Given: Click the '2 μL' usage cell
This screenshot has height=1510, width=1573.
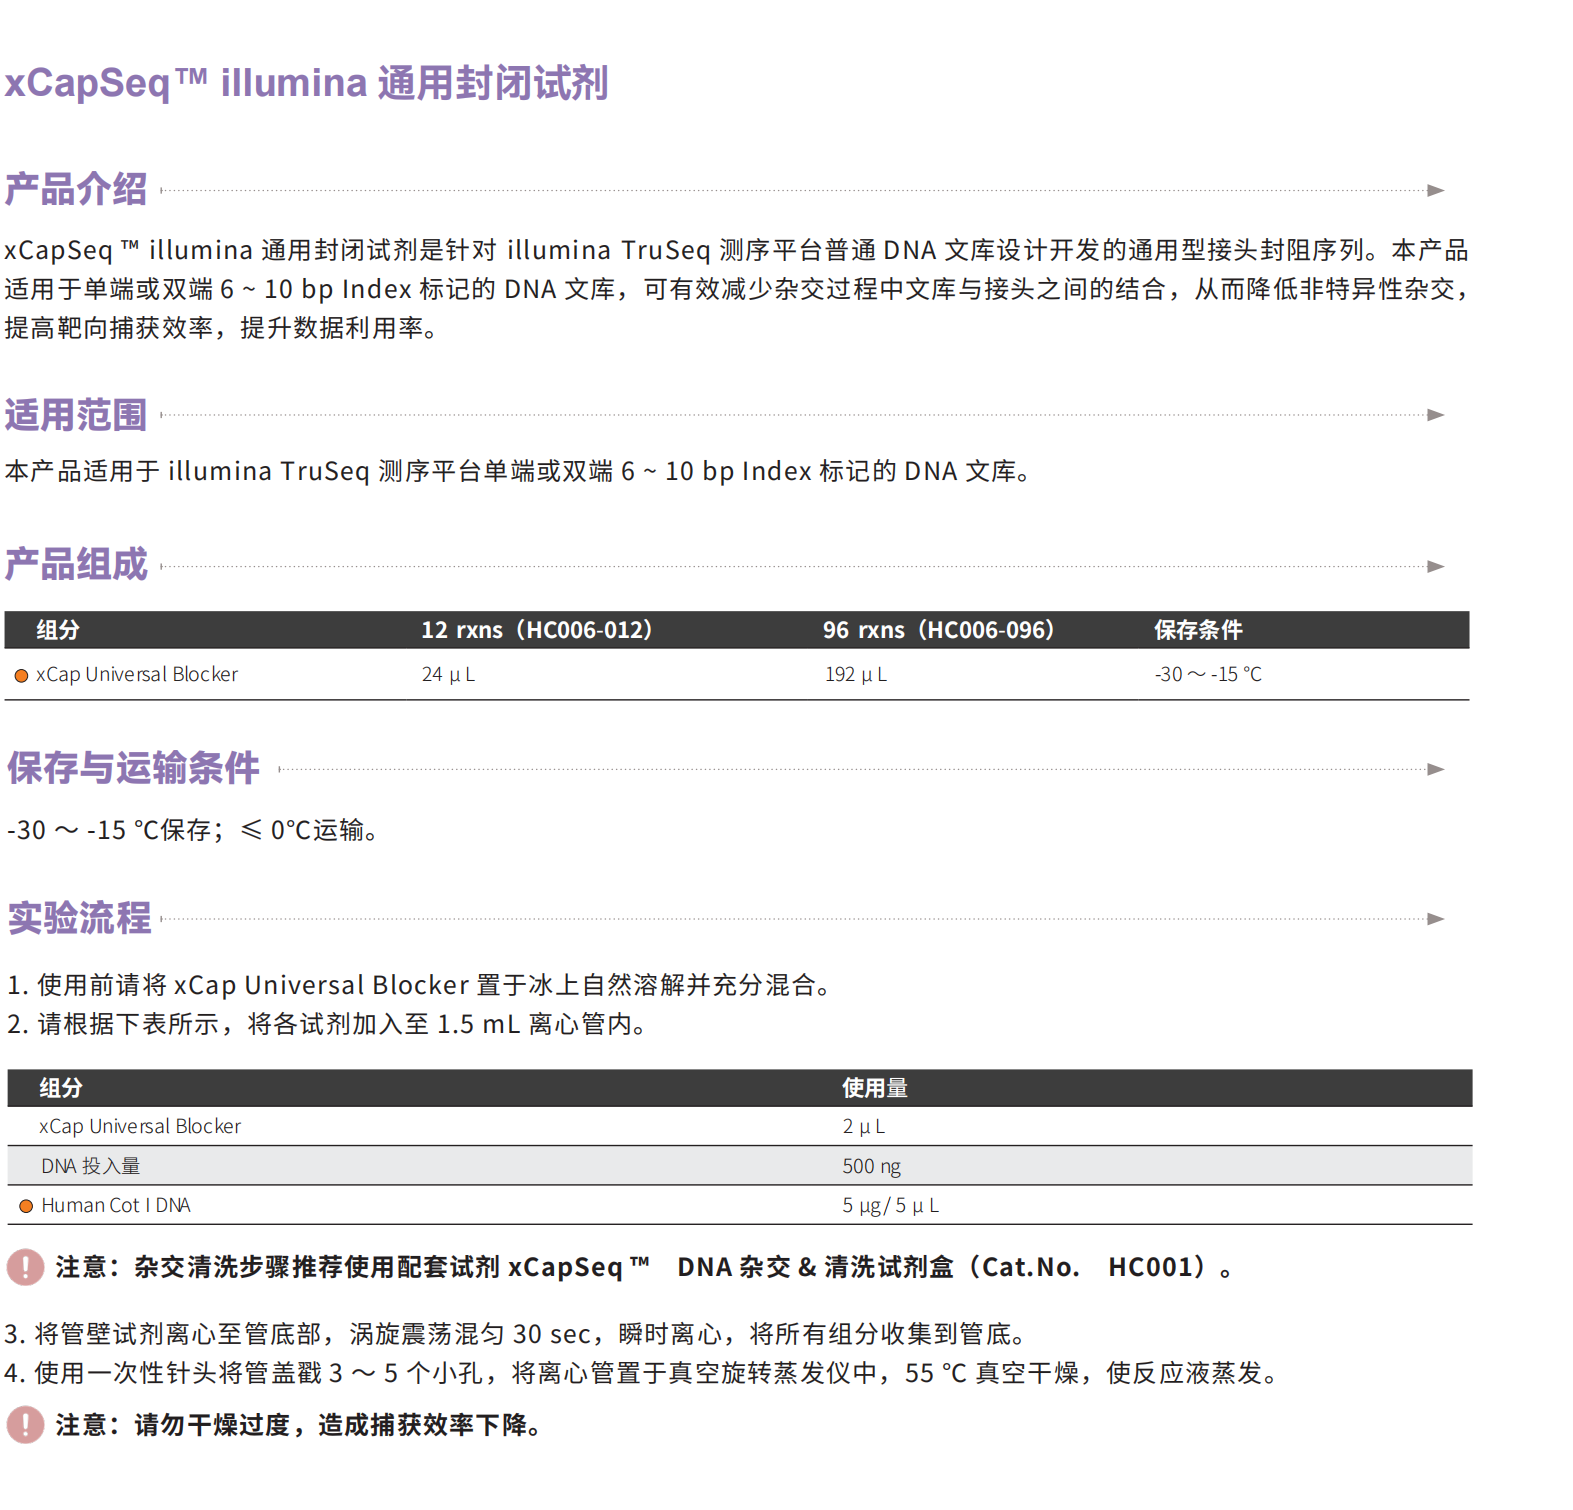Looking at the screenshot, I should point(864,1127).
